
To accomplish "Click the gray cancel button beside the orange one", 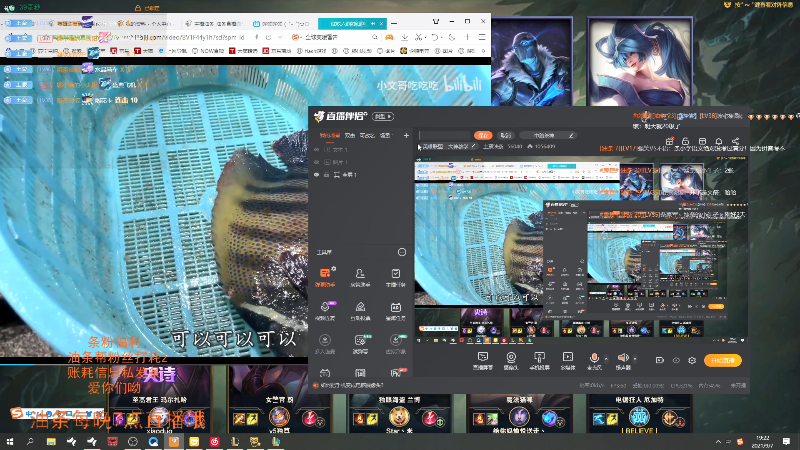I will pyautogui.click(x=505, y=135).
